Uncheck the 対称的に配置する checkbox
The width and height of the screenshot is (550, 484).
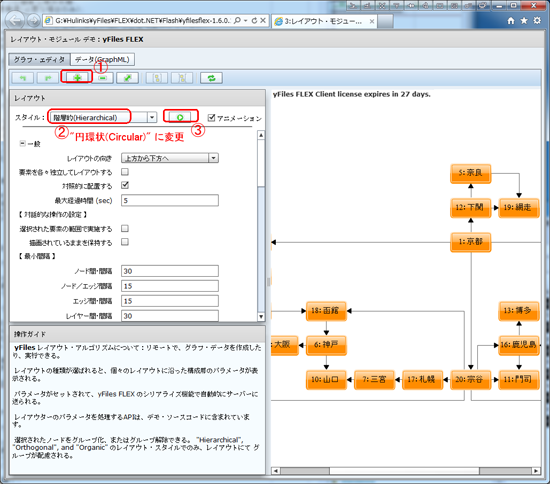[x=125, y=185]
